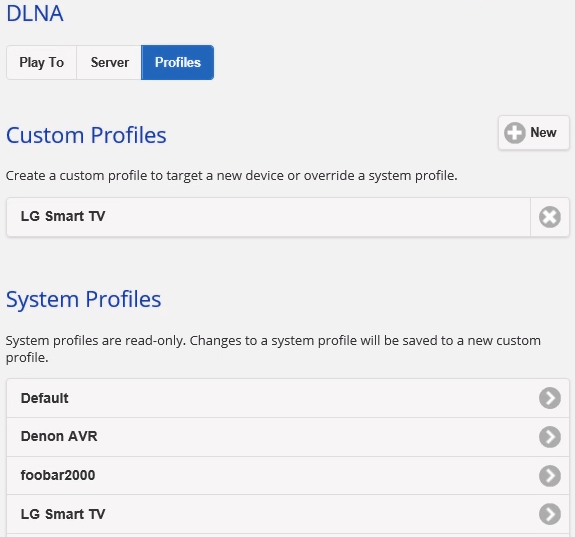
Task: Click the custom profile description text
Action: click(x=232, y=176)
